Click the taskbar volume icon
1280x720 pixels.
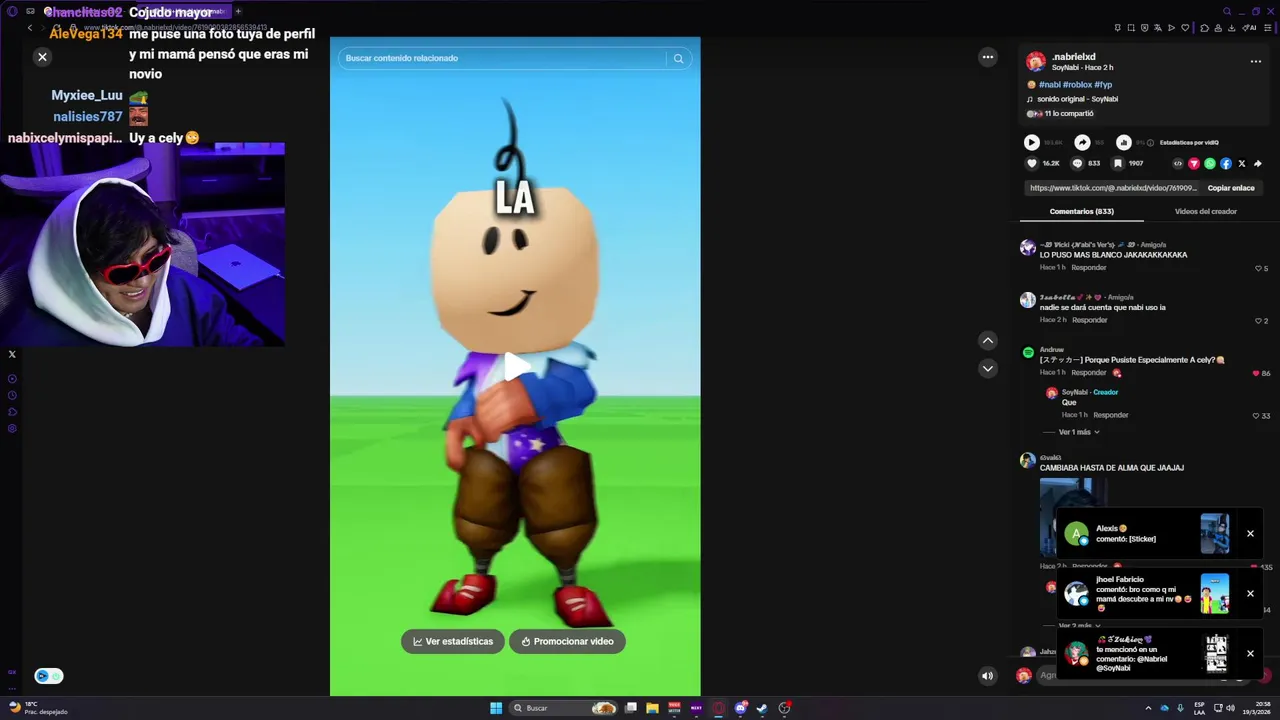click(x=1230, y=708)
